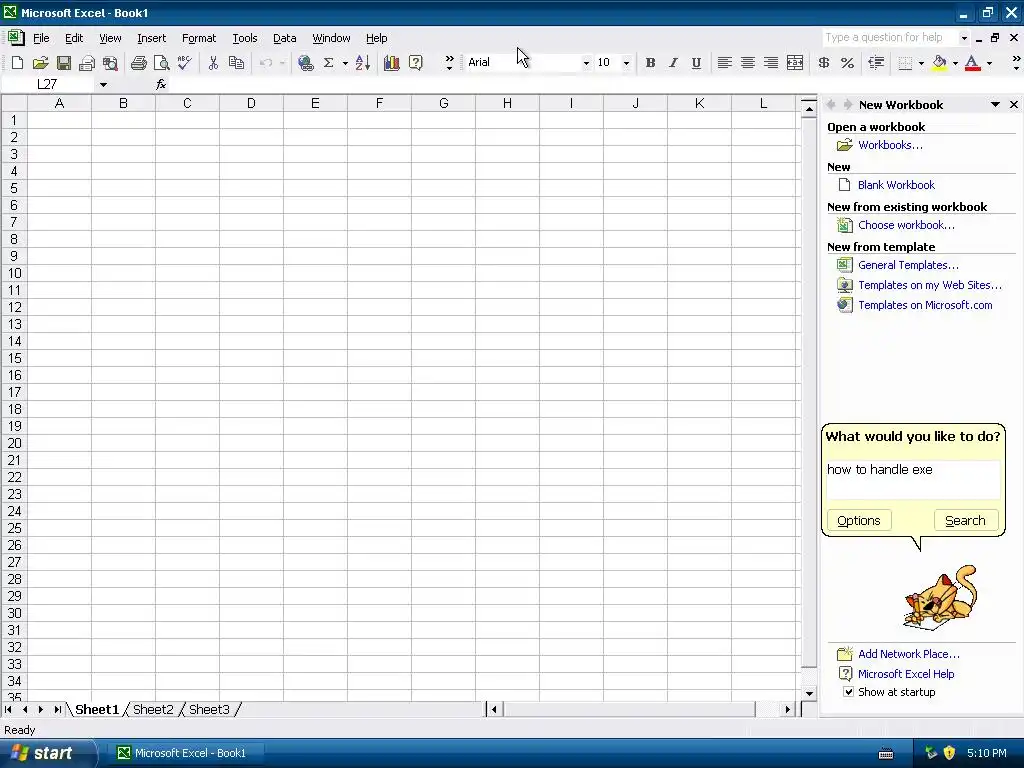Click the Blank Workbook link
1024x768 pixels.
[896, 185]
